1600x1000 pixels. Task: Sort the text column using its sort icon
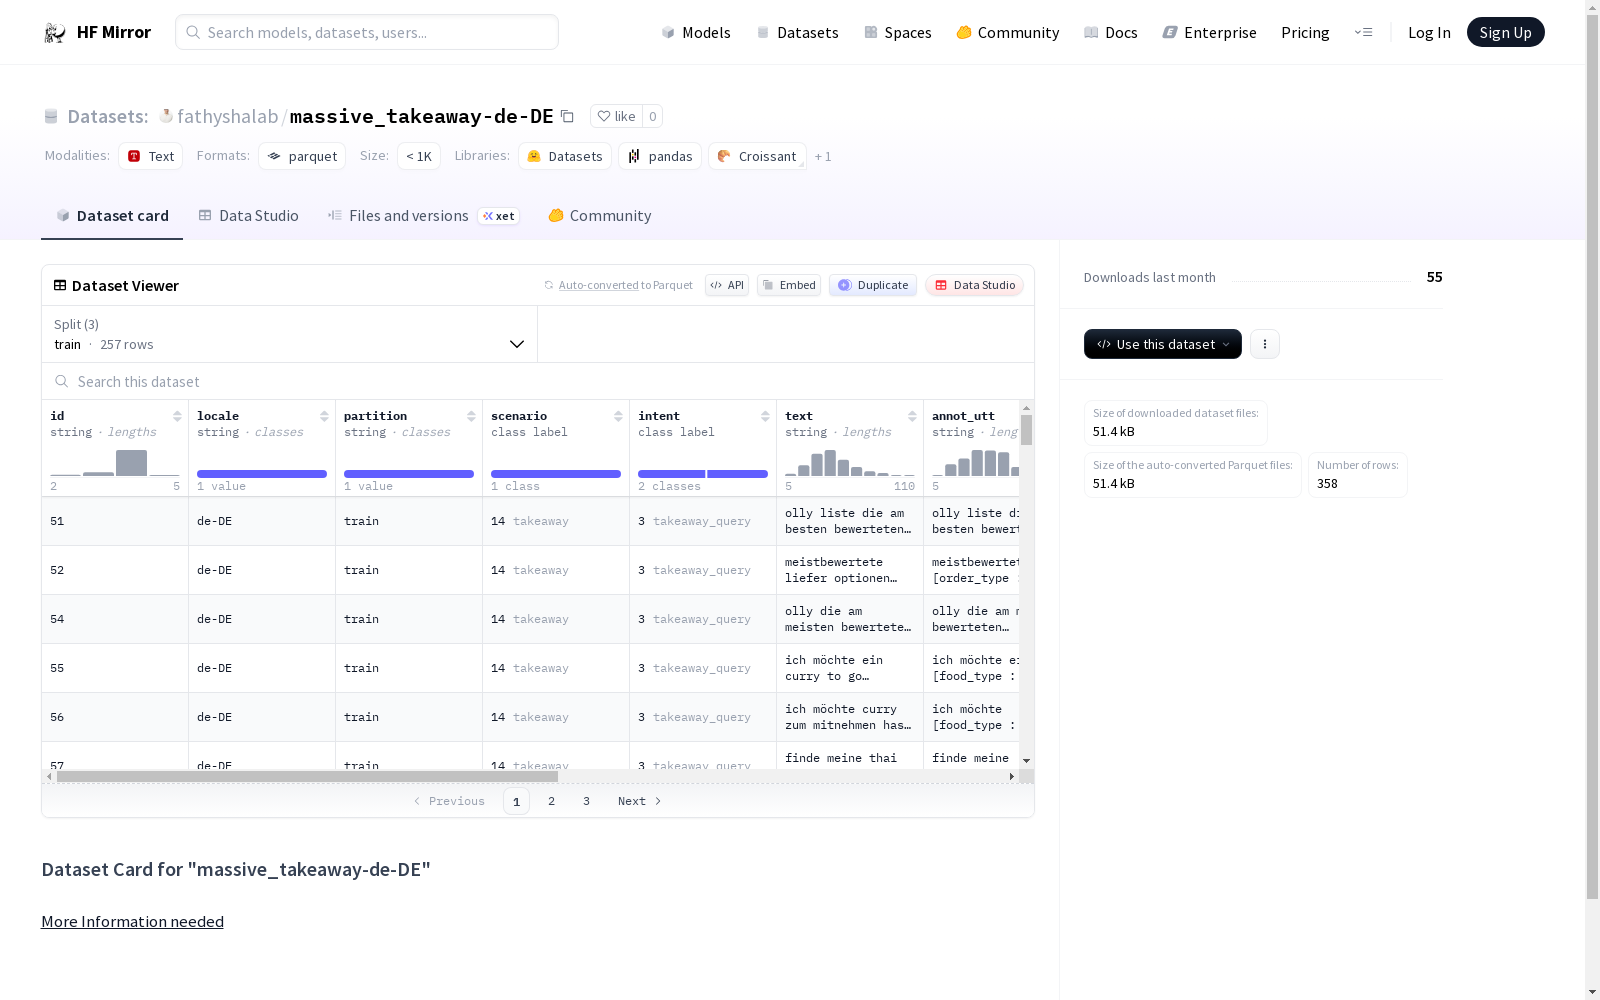click(912, 416)
